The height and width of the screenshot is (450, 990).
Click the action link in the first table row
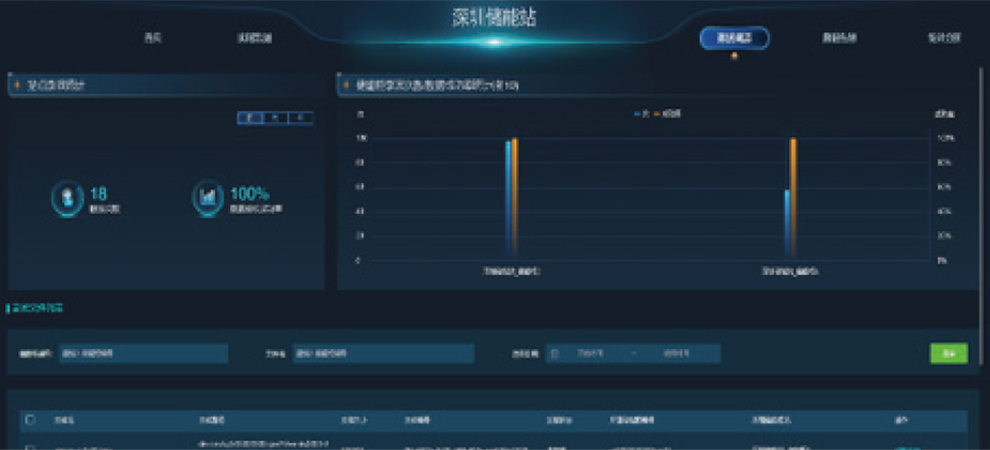coord(908,446)
